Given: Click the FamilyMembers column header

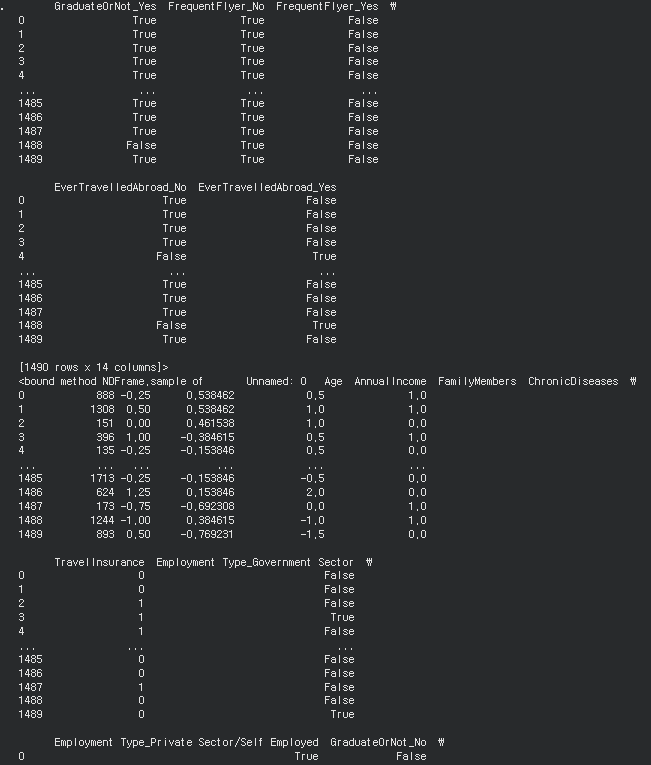Looking at the screenshot, I should [x=477, y=381].
